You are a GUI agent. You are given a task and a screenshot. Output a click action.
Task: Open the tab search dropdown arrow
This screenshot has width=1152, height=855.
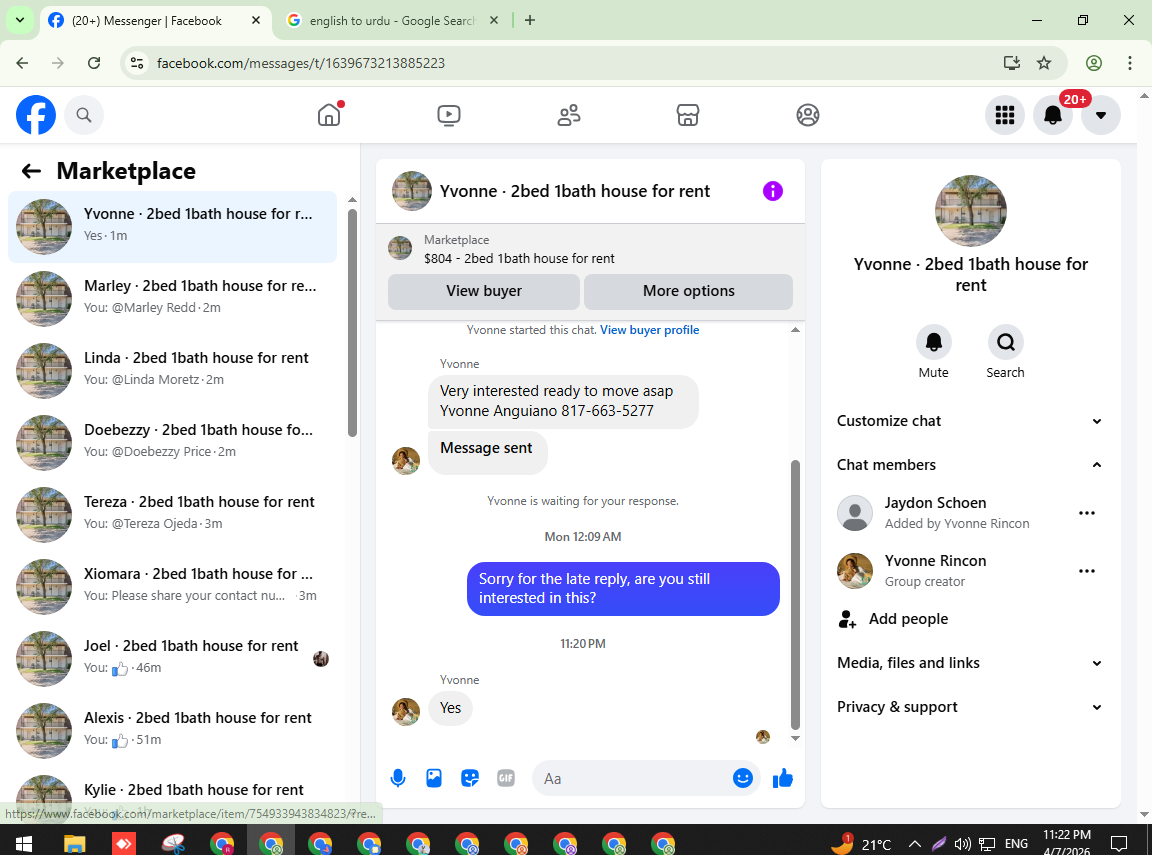[20, 21]
